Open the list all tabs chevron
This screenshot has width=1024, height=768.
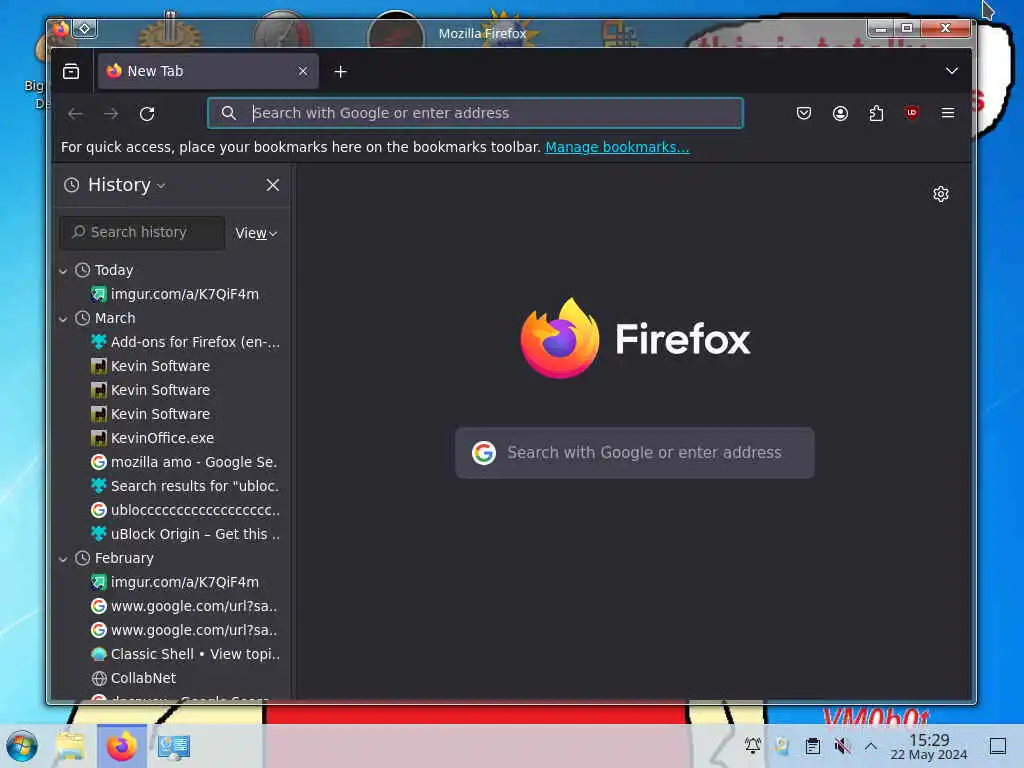click(952, 71)
